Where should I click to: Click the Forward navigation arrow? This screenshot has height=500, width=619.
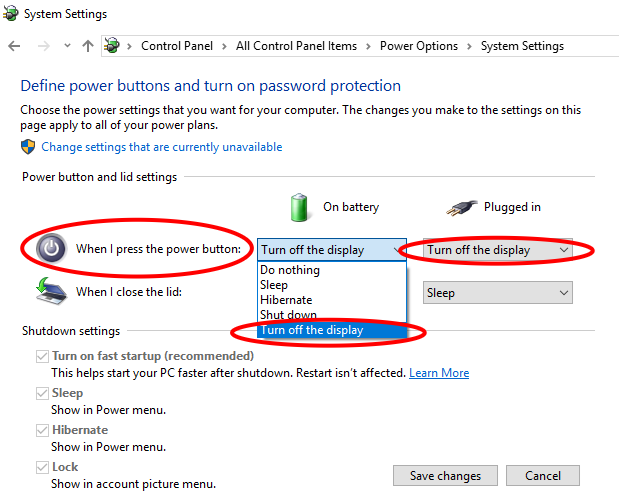tap(43, 46)
